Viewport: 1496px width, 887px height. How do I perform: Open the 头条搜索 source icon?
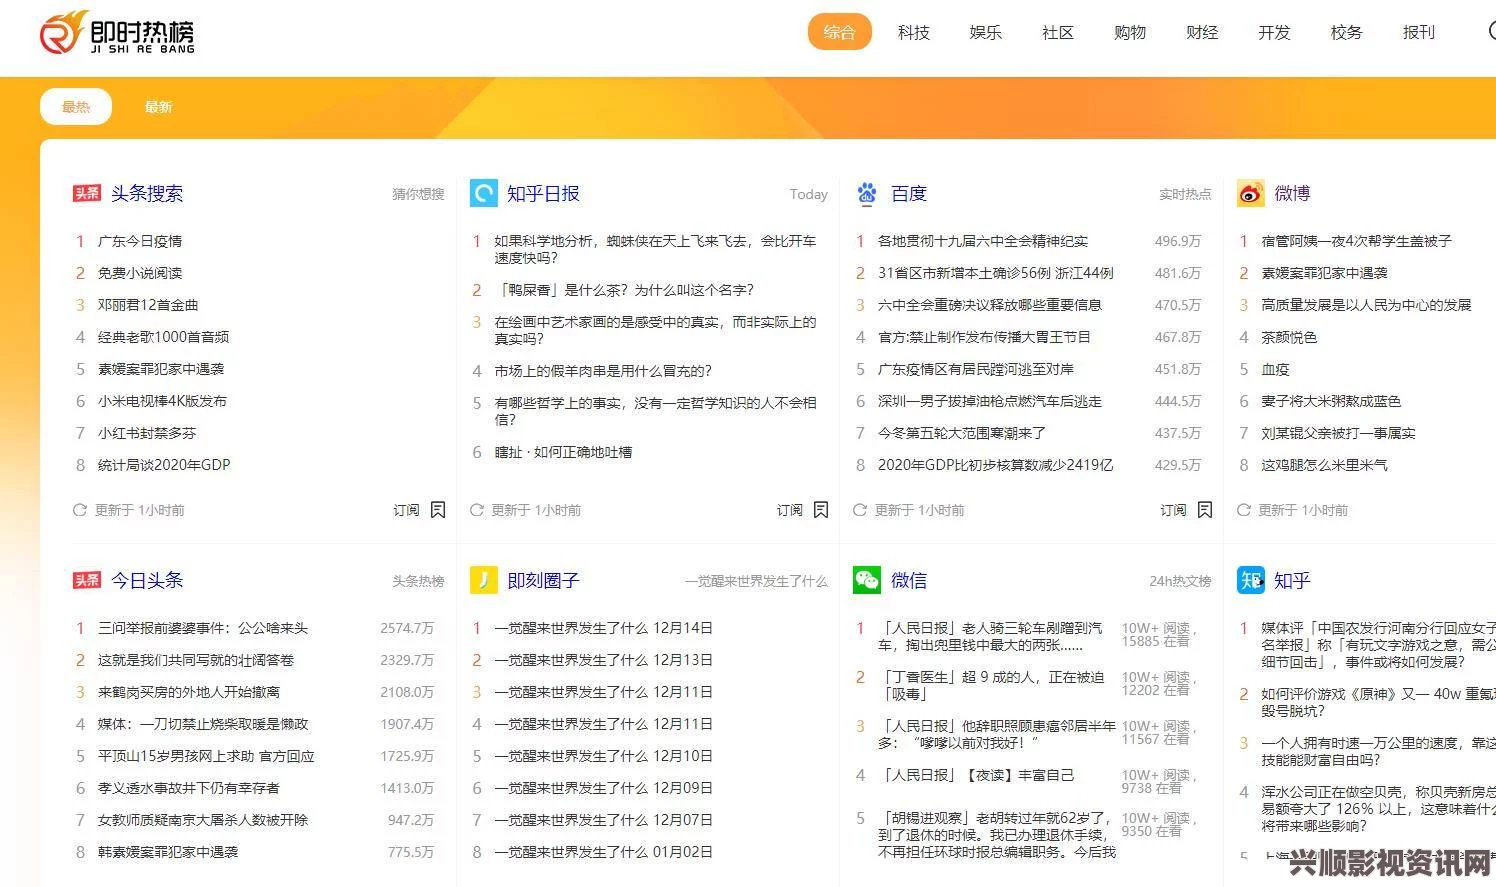[x=87, y=193]
